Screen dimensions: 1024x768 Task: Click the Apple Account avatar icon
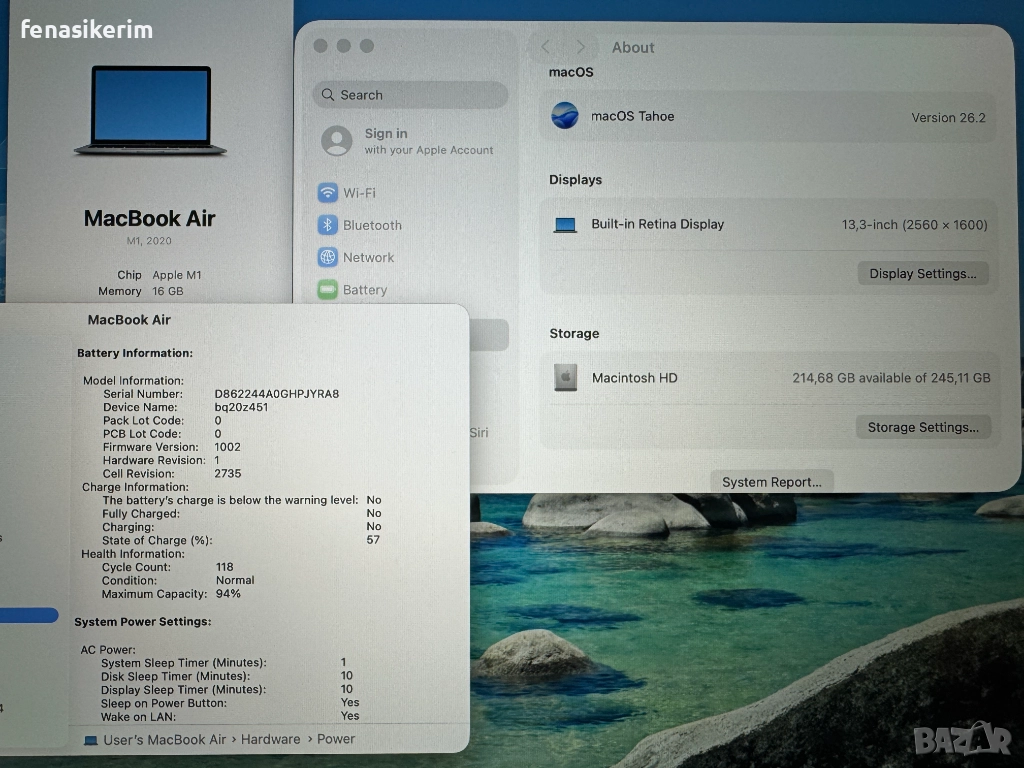coord(337,141)
